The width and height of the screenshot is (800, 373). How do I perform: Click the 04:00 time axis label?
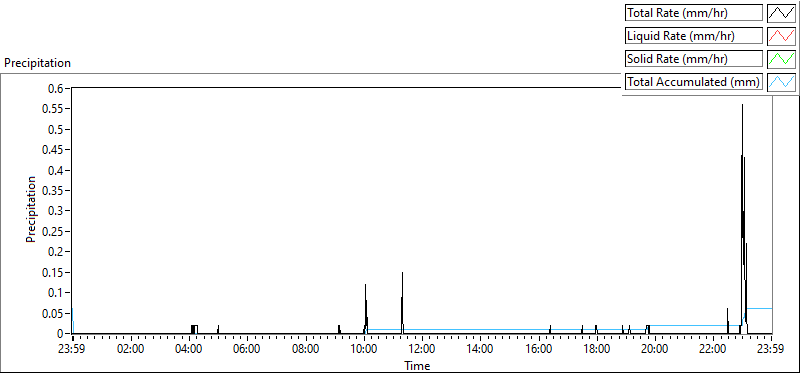click(189, 350)
